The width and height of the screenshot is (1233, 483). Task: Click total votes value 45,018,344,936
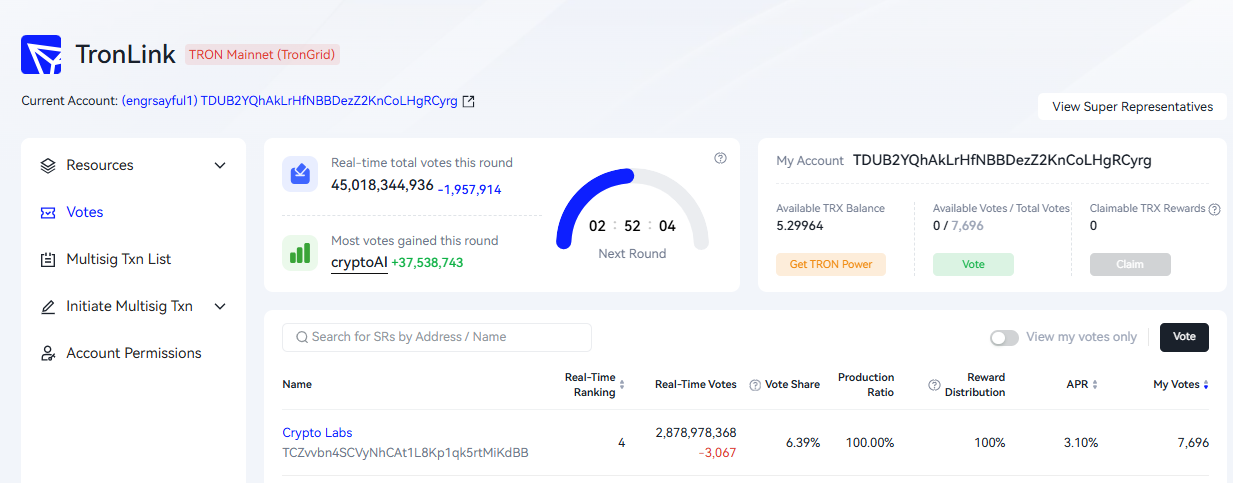point(382,185)
